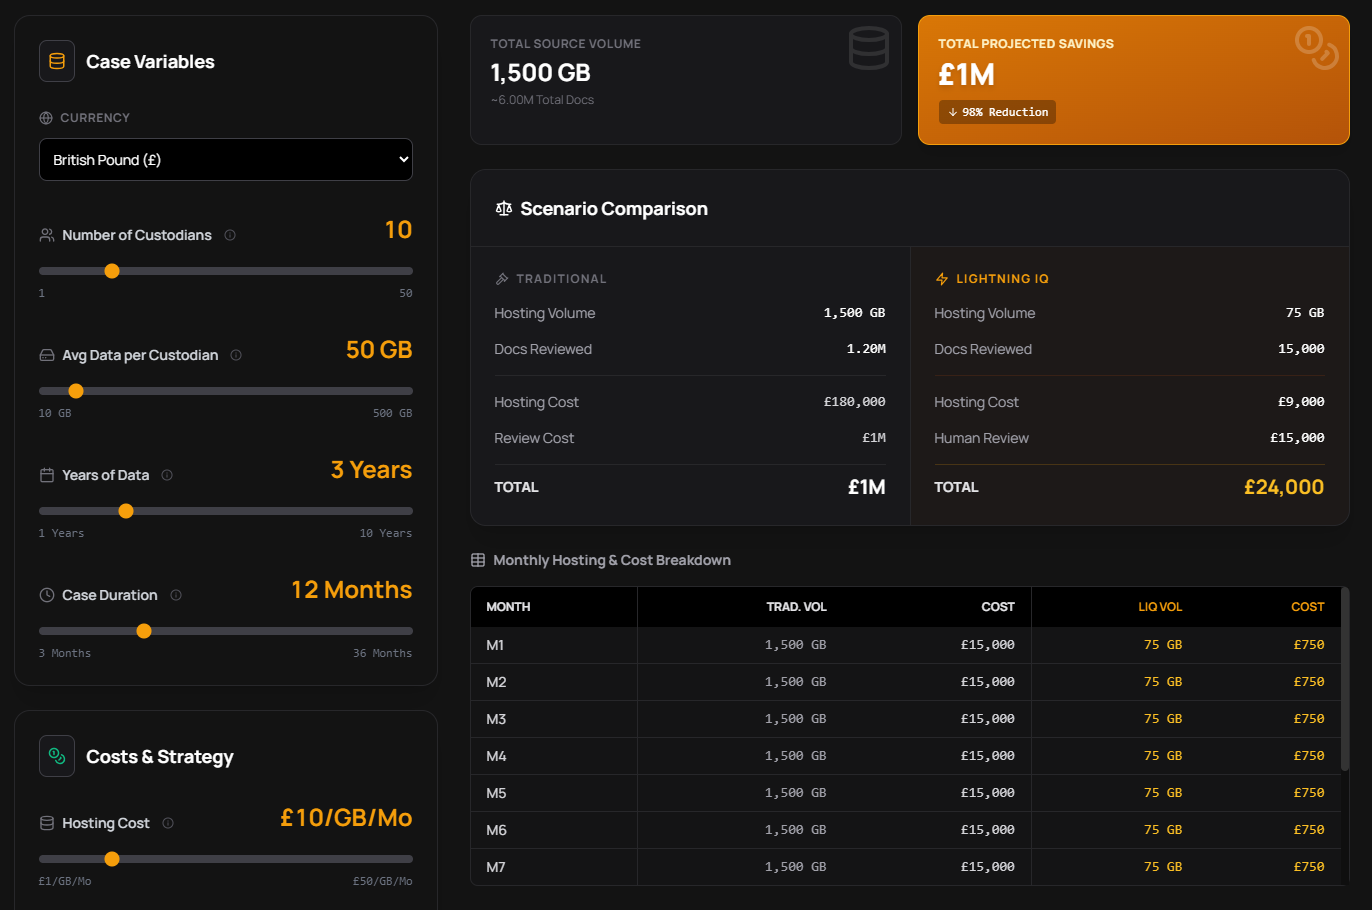
Task: Click the Lightning IQ bolt icon
Action: click(941, 278)
